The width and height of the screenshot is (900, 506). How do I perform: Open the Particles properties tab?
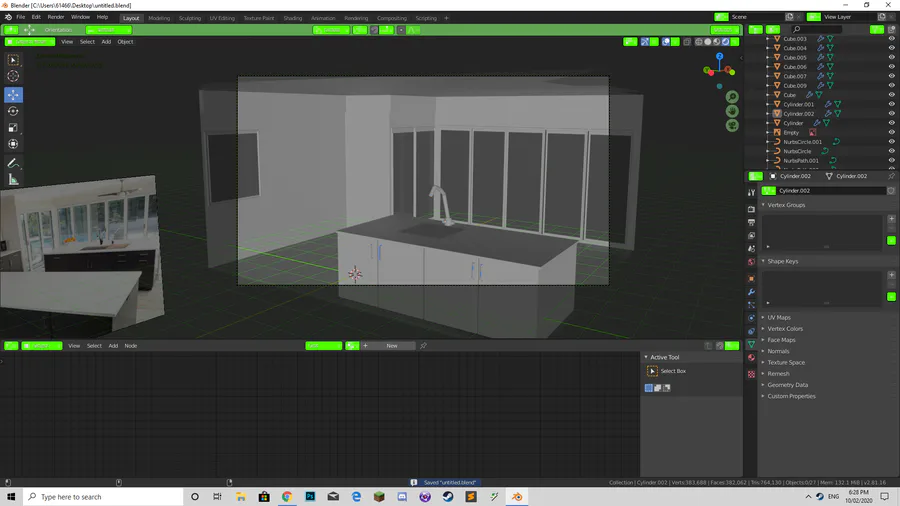coord(751,305)
